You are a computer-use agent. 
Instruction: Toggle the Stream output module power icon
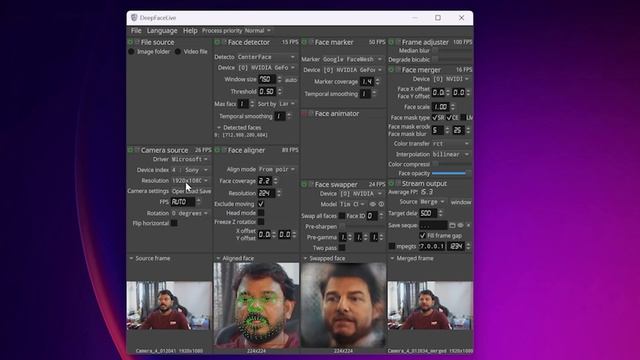[x=391, y=184]
